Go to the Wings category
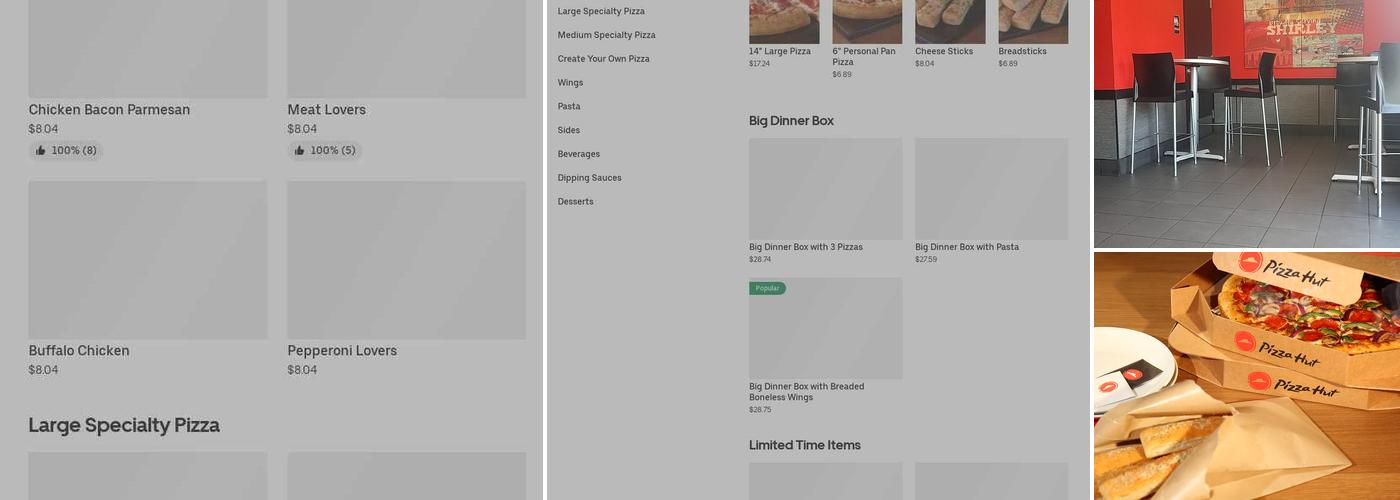Viewport: 1400px width, 500px height. click(570, 83)
